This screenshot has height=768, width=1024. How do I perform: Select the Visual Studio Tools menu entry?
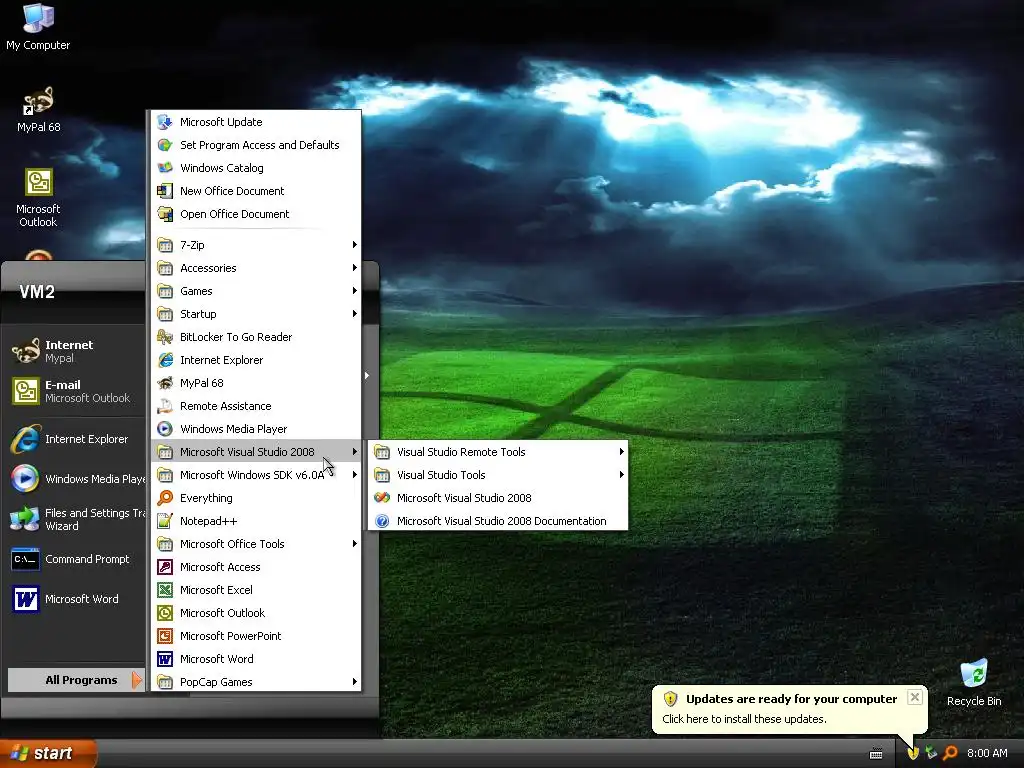pos(498,475)
